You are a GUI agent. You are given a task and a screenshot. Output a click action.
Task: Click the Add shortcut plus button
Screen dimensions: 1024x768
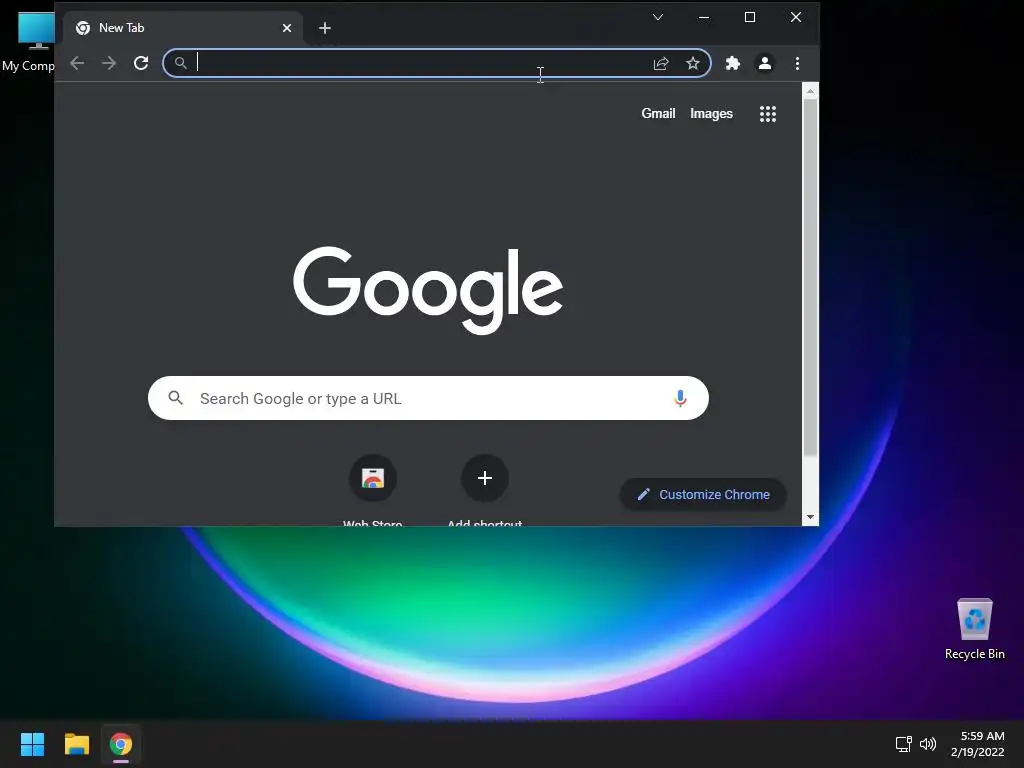(x=485, y=478)
